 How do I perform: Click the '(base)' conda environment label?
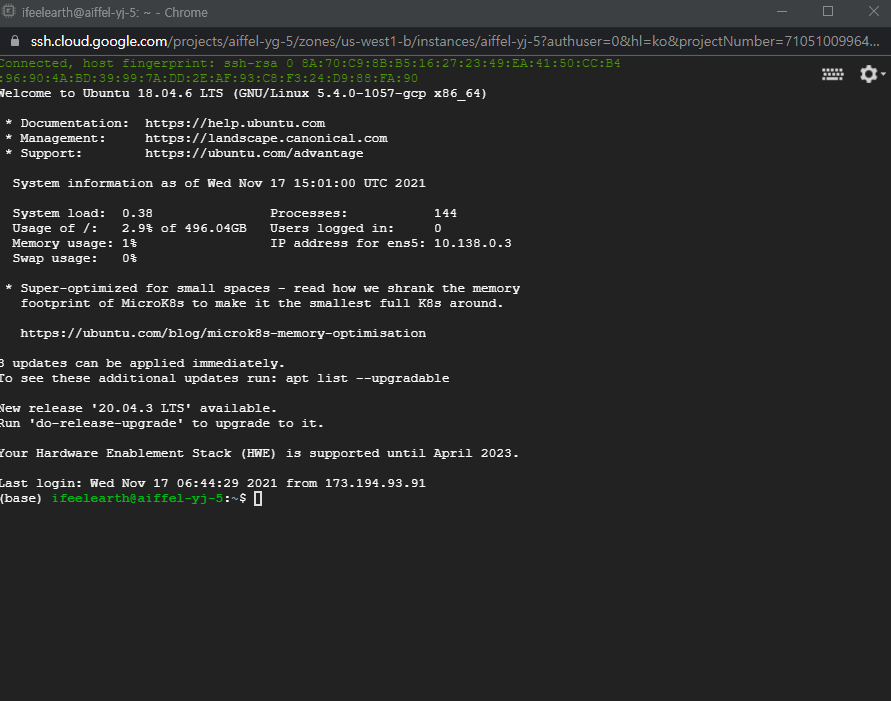[21, 498]
